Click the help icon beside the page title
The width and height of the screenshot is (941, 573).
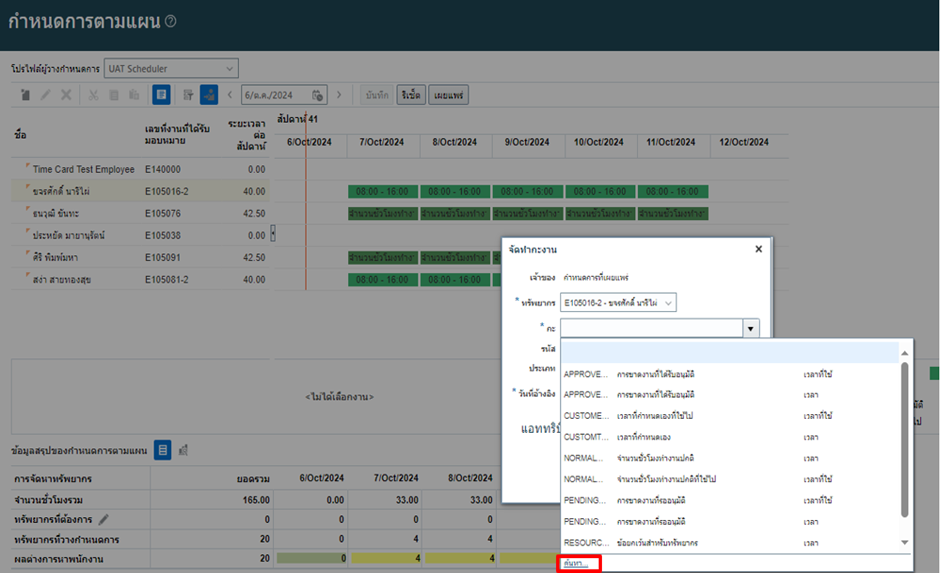point(171,21)
